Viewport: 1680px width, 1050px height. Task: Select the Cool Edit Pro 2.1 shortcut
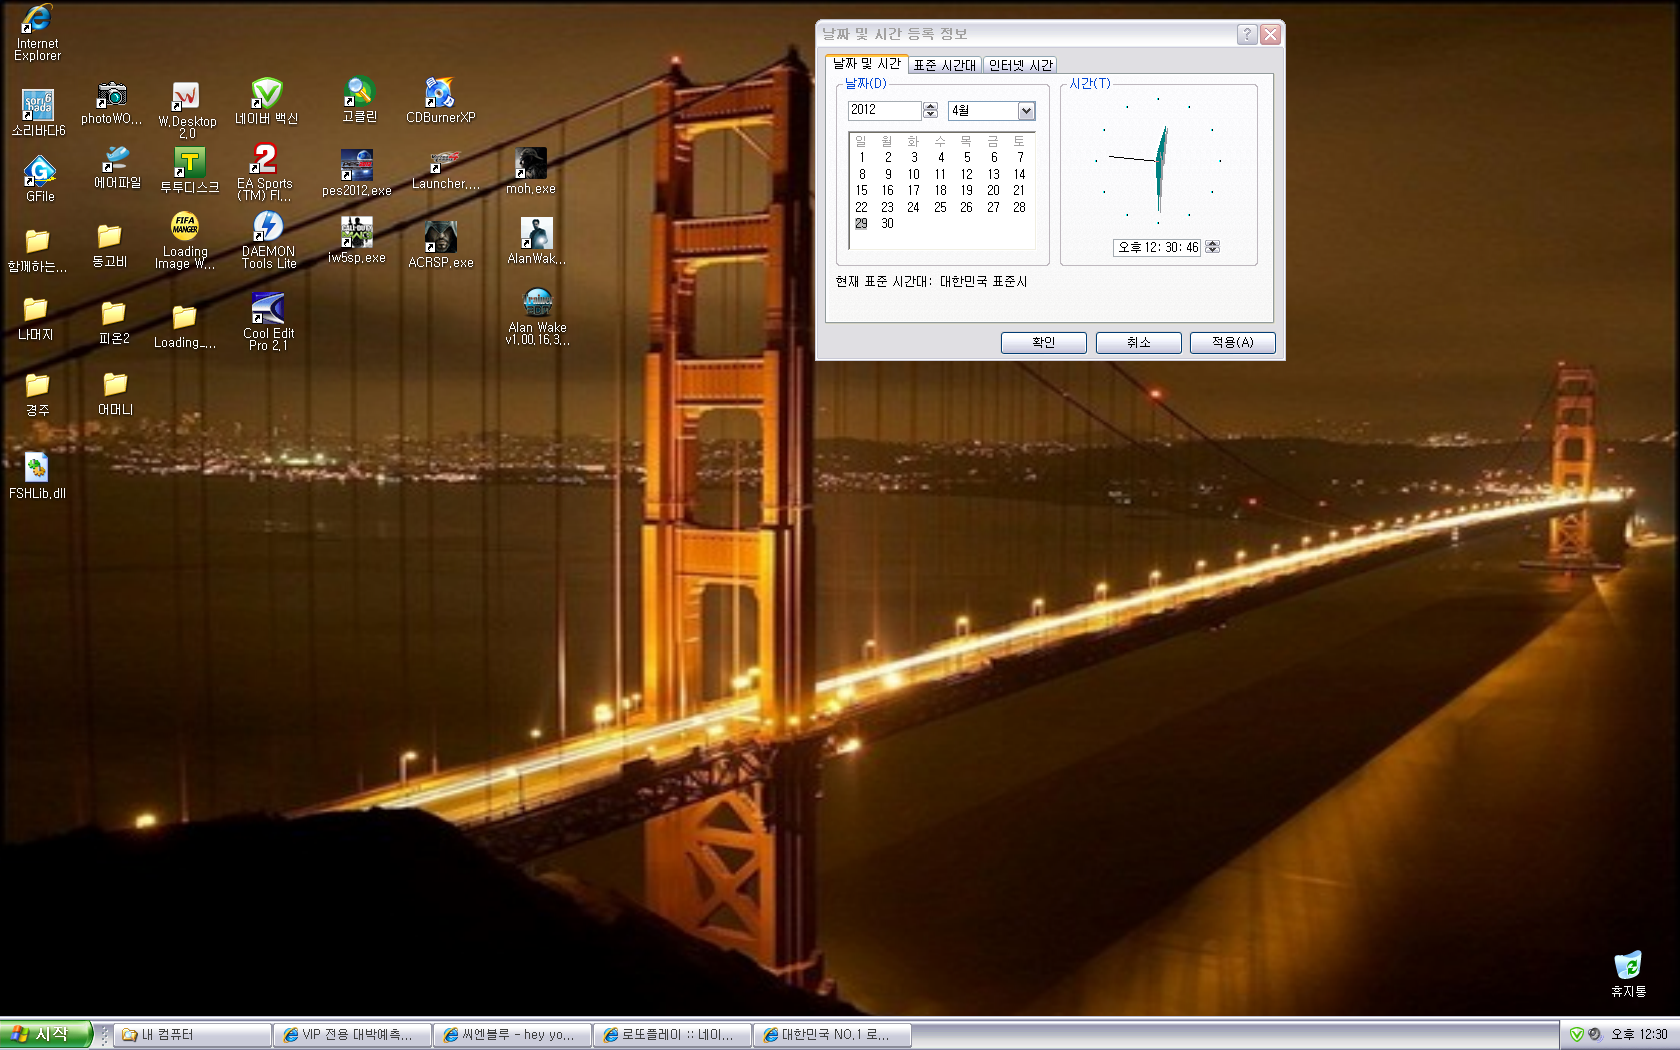268,309
